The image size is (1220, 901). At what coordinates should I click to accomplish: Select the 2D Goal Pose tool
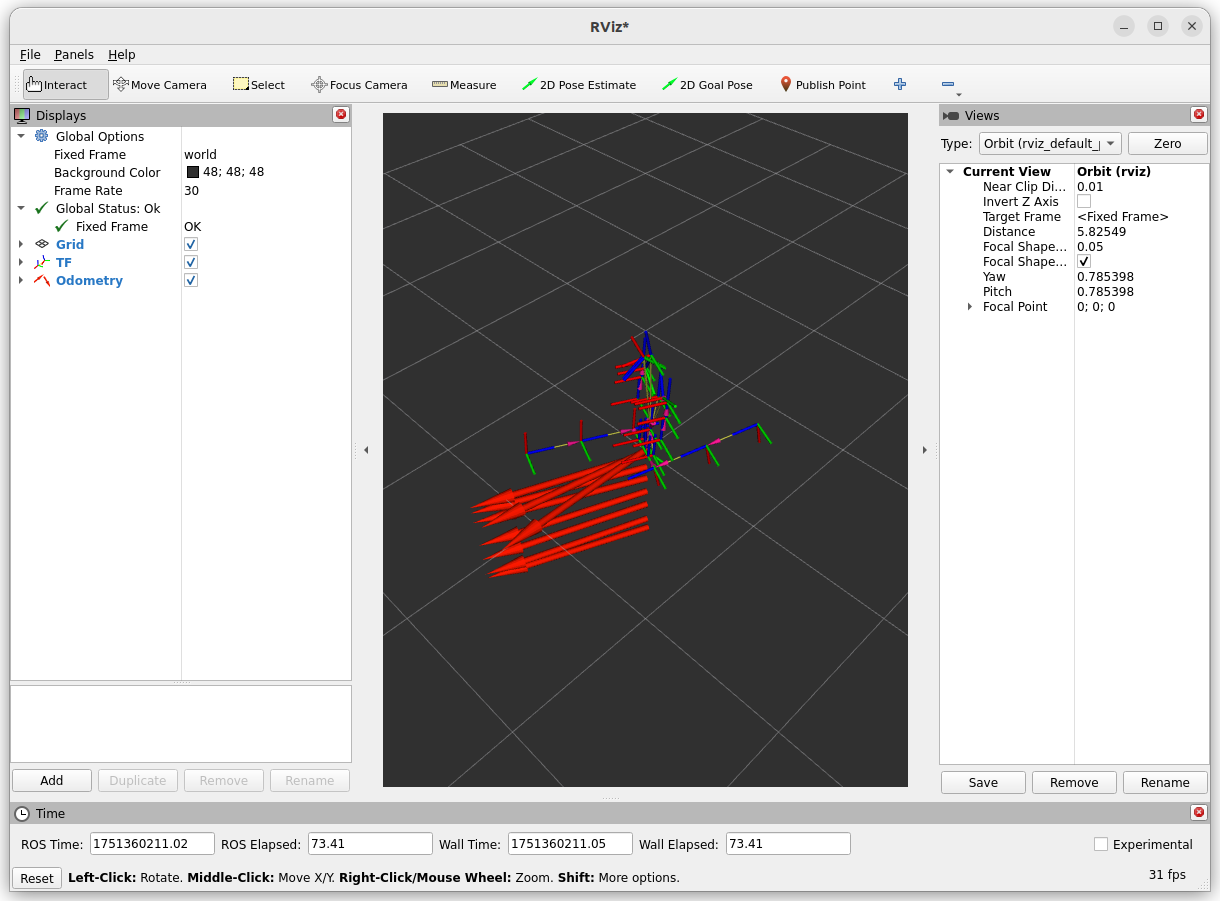pos(707,85)
